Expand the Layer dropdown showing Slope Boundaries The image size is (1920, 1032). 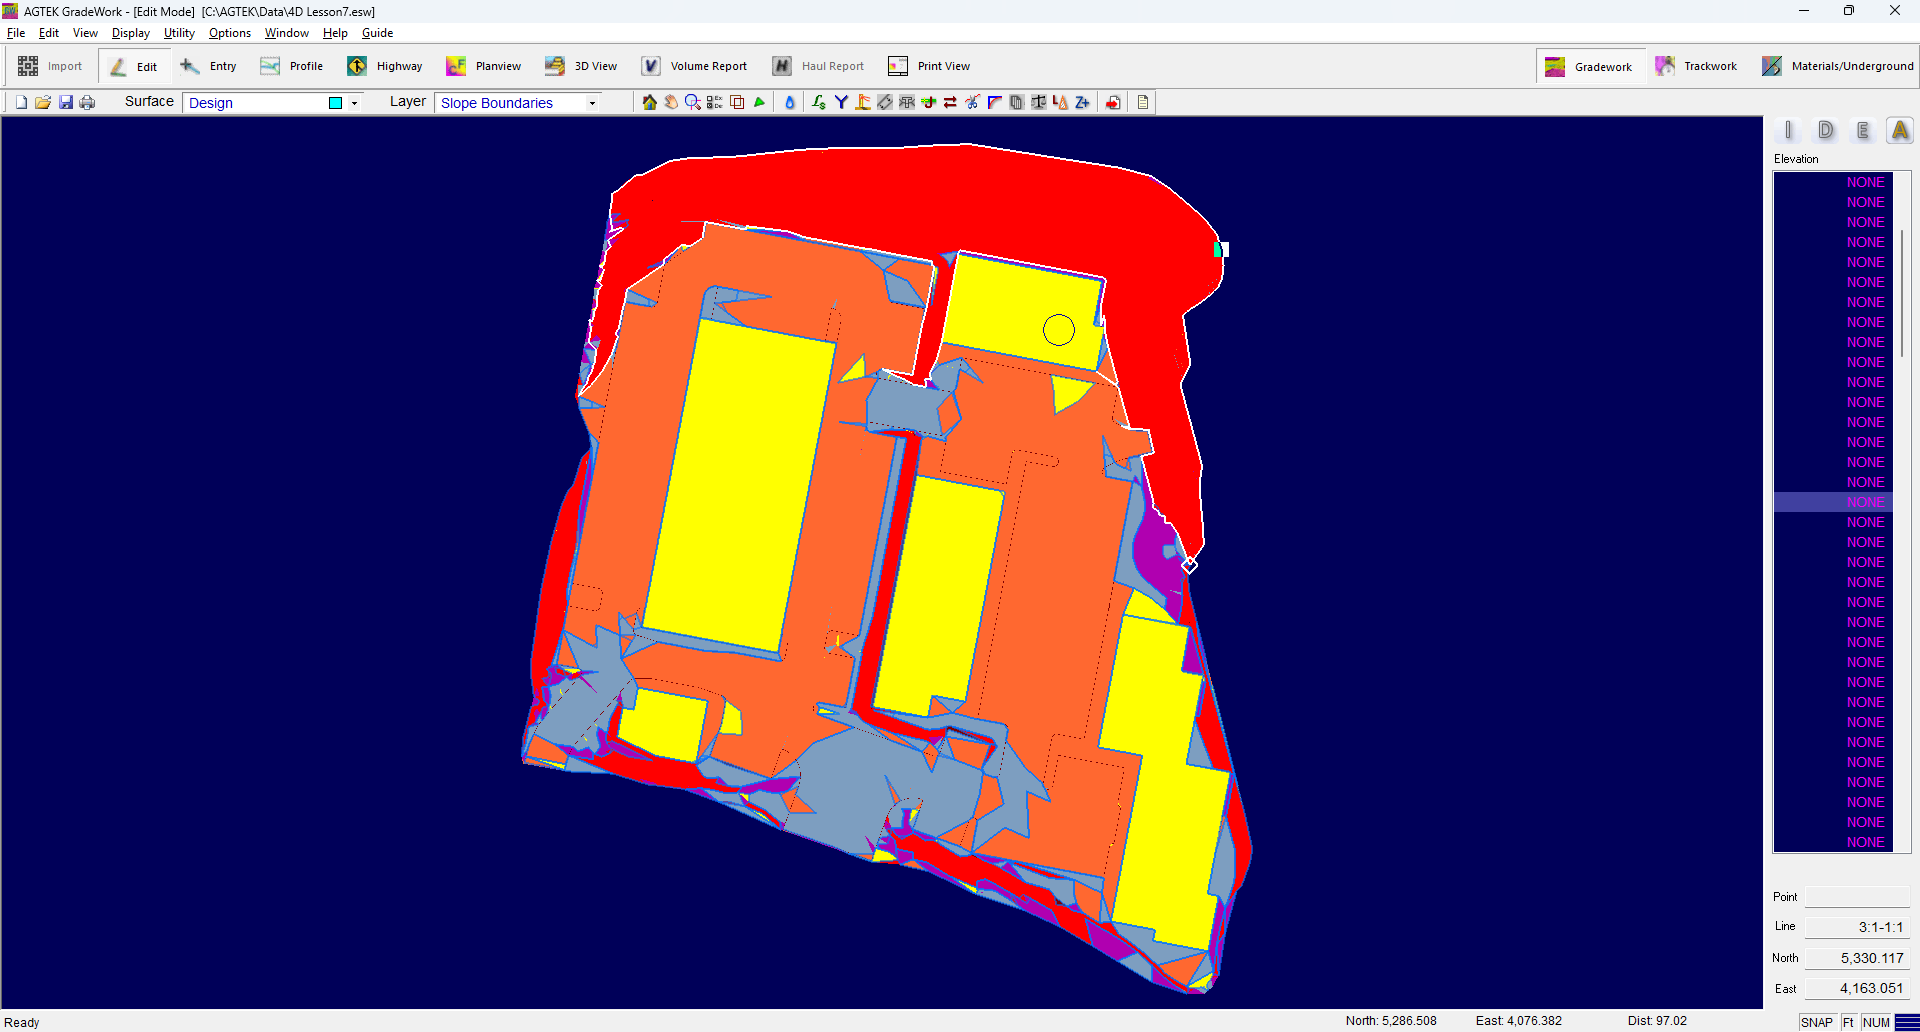592,103
